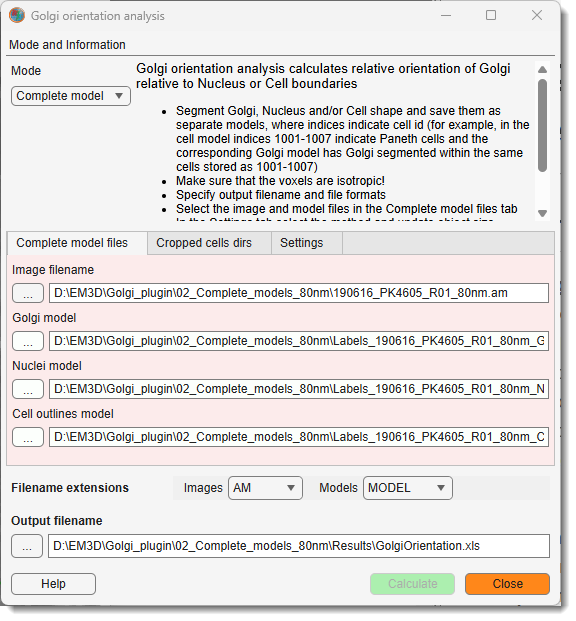The height and width of the screenshot is (621, 576).
Task: Browse for Output filename with the ... button
Action: (27, 547)
